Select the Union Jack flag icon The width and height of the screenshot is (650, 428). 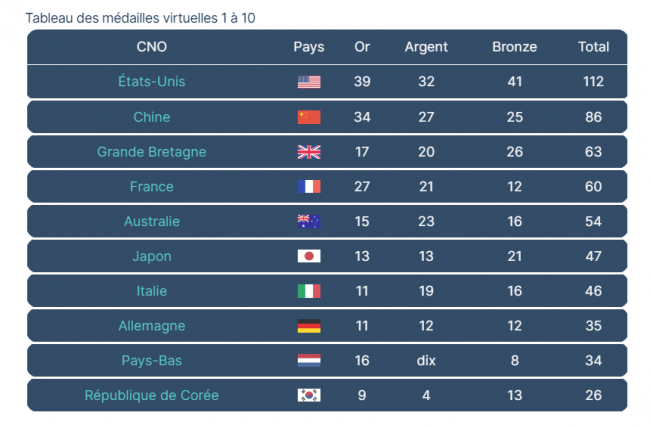[x=309, y=152]
